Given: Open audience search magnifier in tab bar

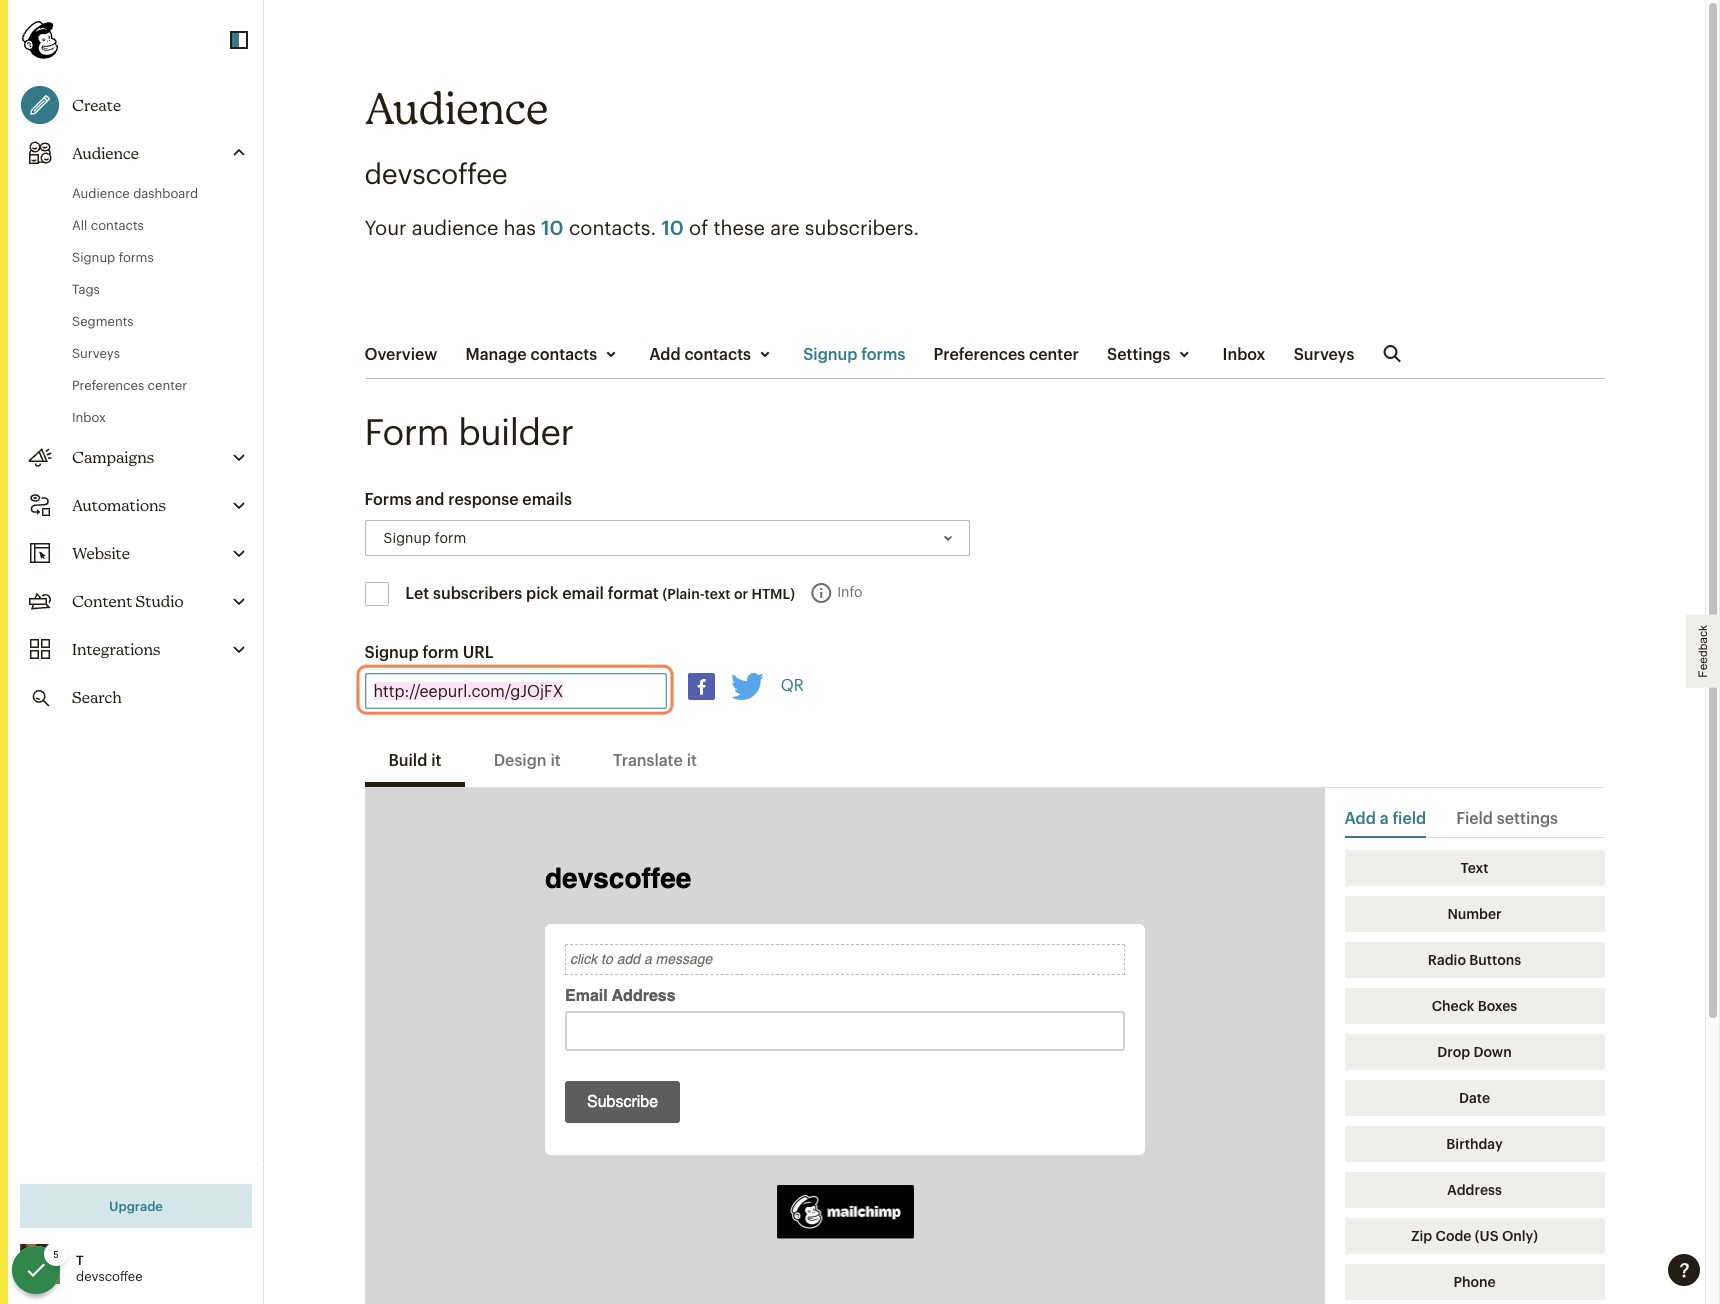Looking at the screenshot, I should (1392, 354).
